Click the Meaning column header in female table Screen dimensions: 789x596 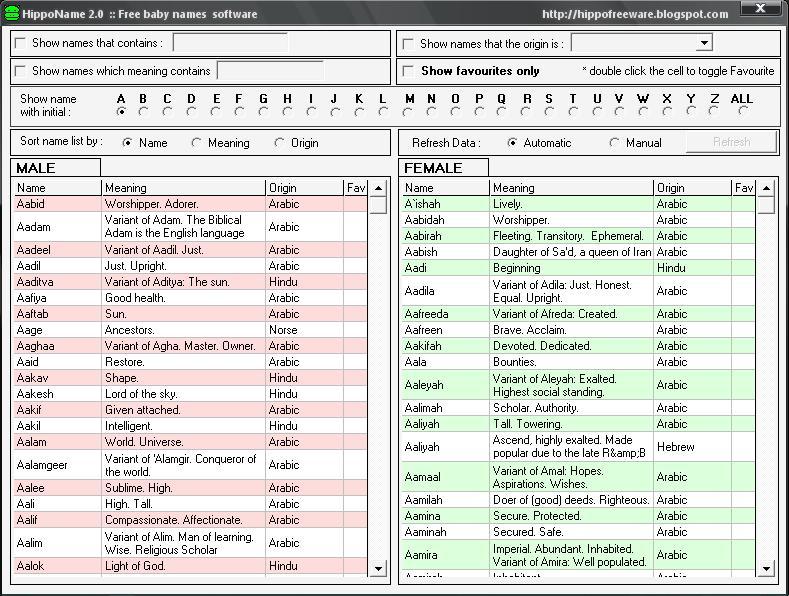coord(572,188)
